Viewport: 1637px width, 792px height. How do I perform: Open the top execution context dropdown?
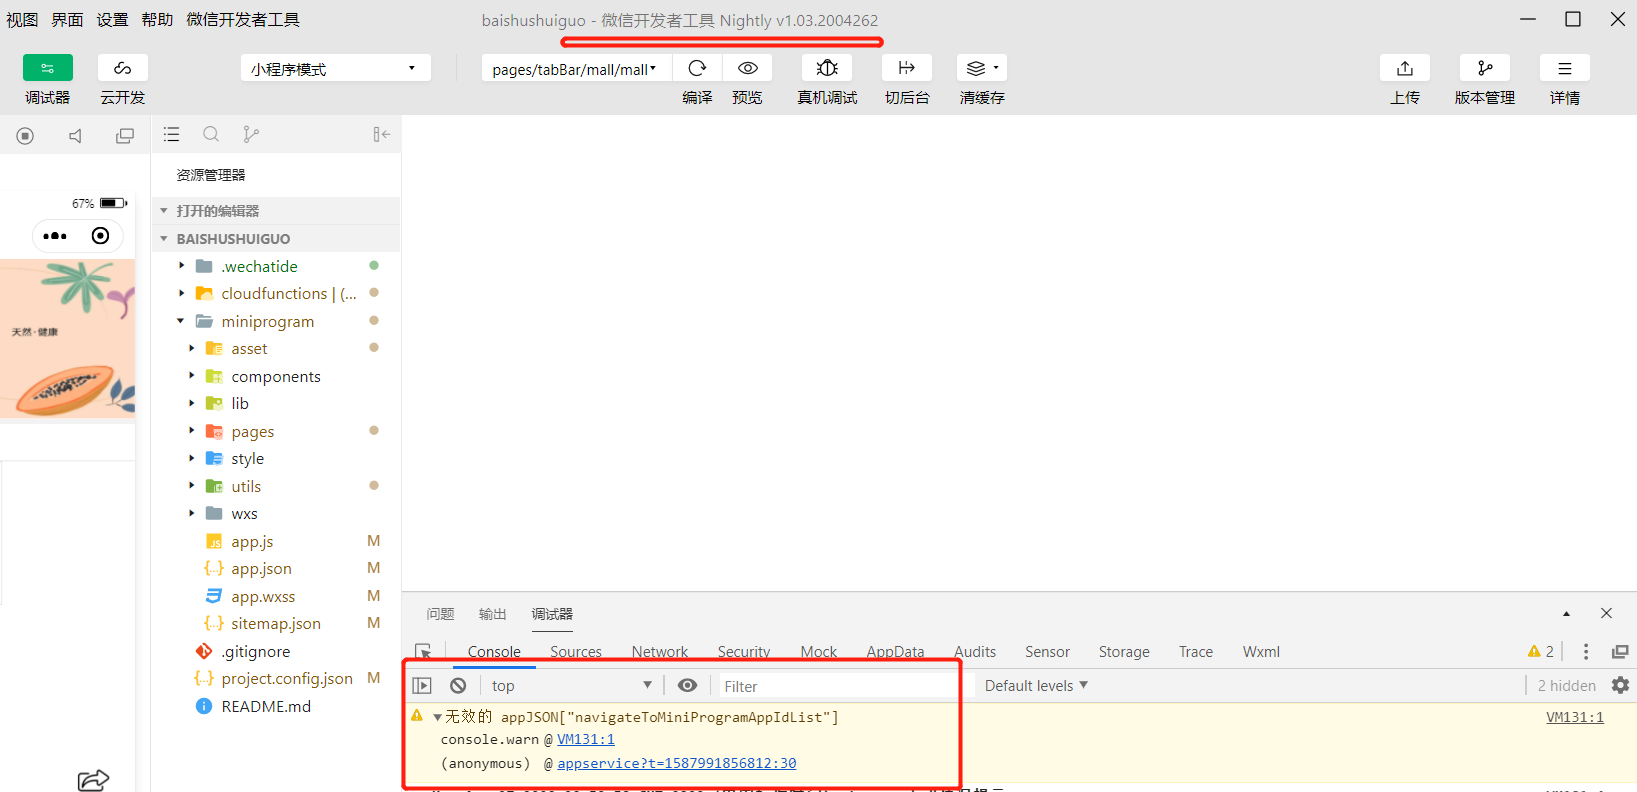tap(572, 686)
